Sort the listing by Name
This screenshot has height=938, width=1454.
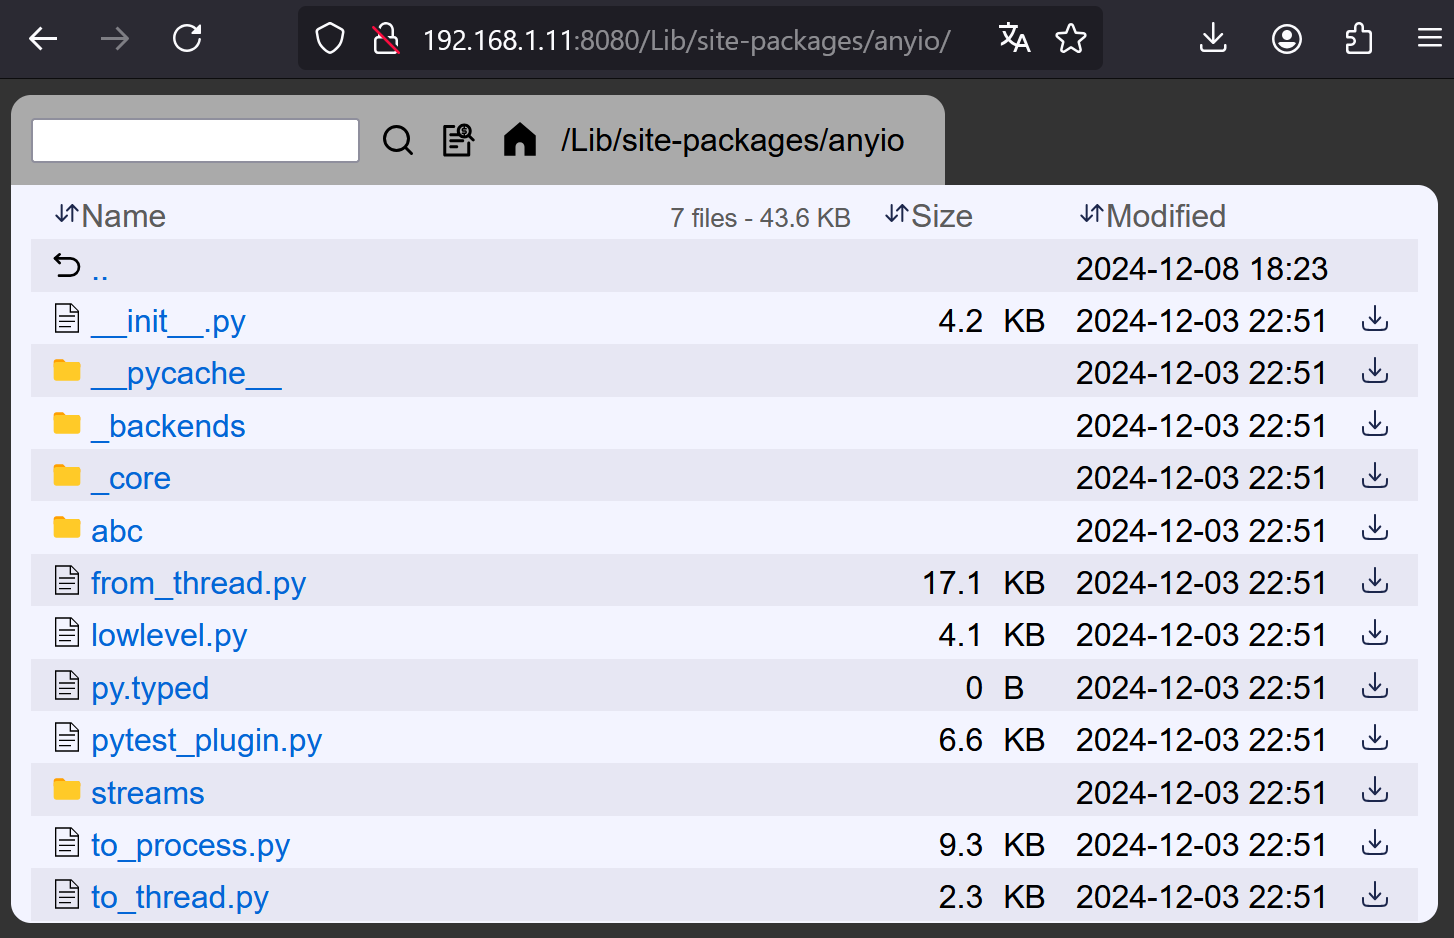110,216
